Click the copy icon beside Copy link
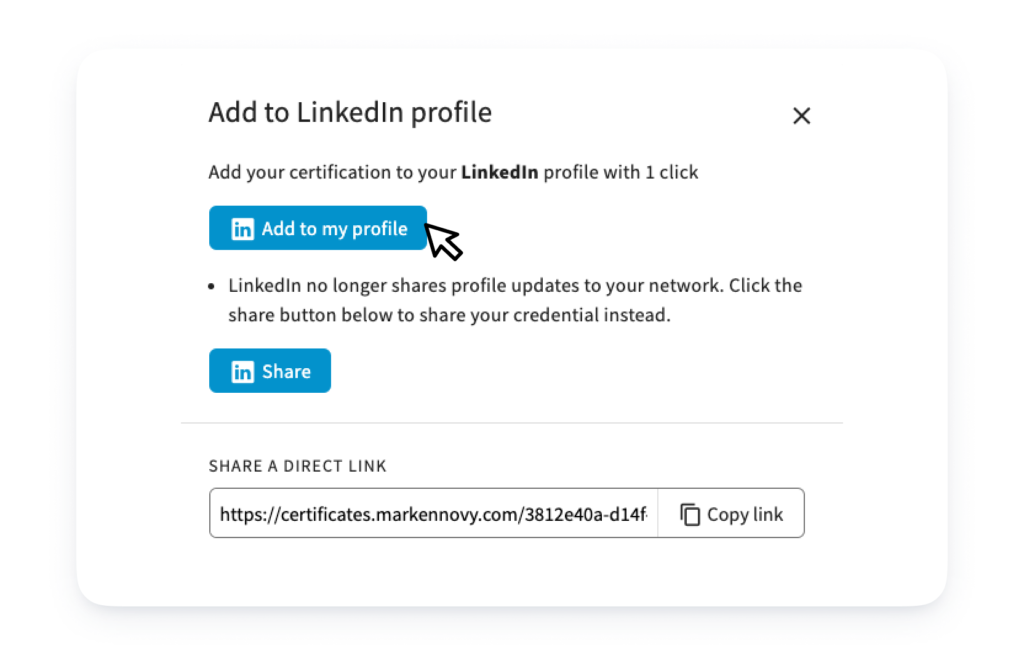1024x660 pixels. pyautogui.click(x=690, y=514)
